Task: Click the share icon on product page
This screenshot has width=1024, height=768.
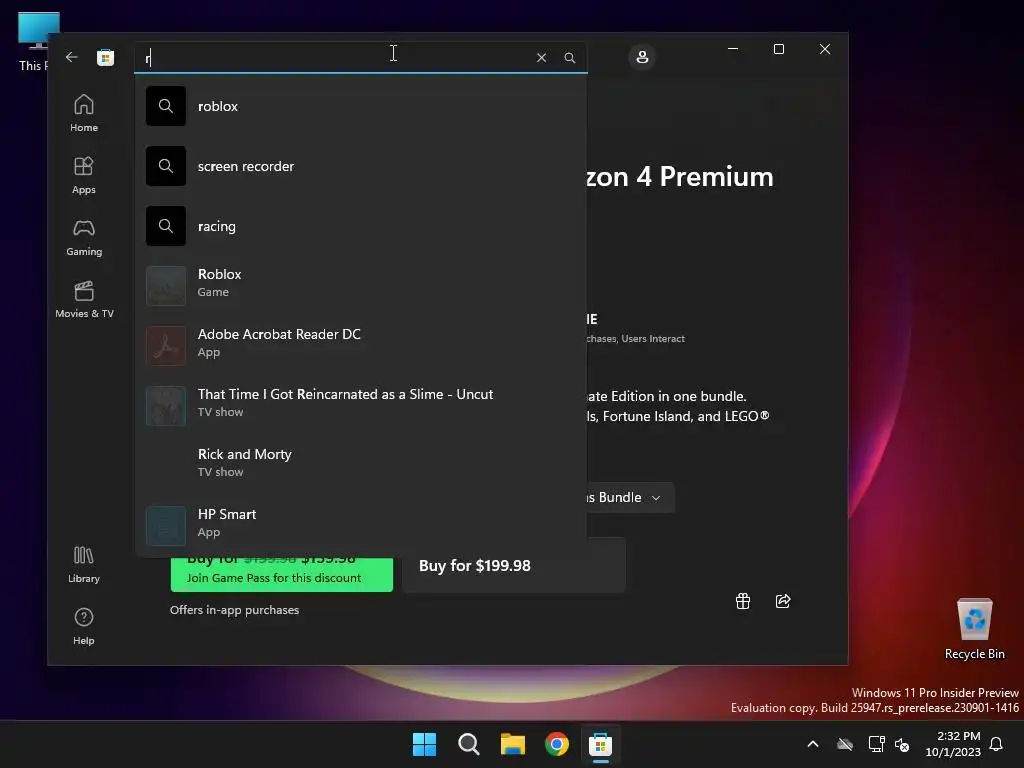Action: [783, 601]
